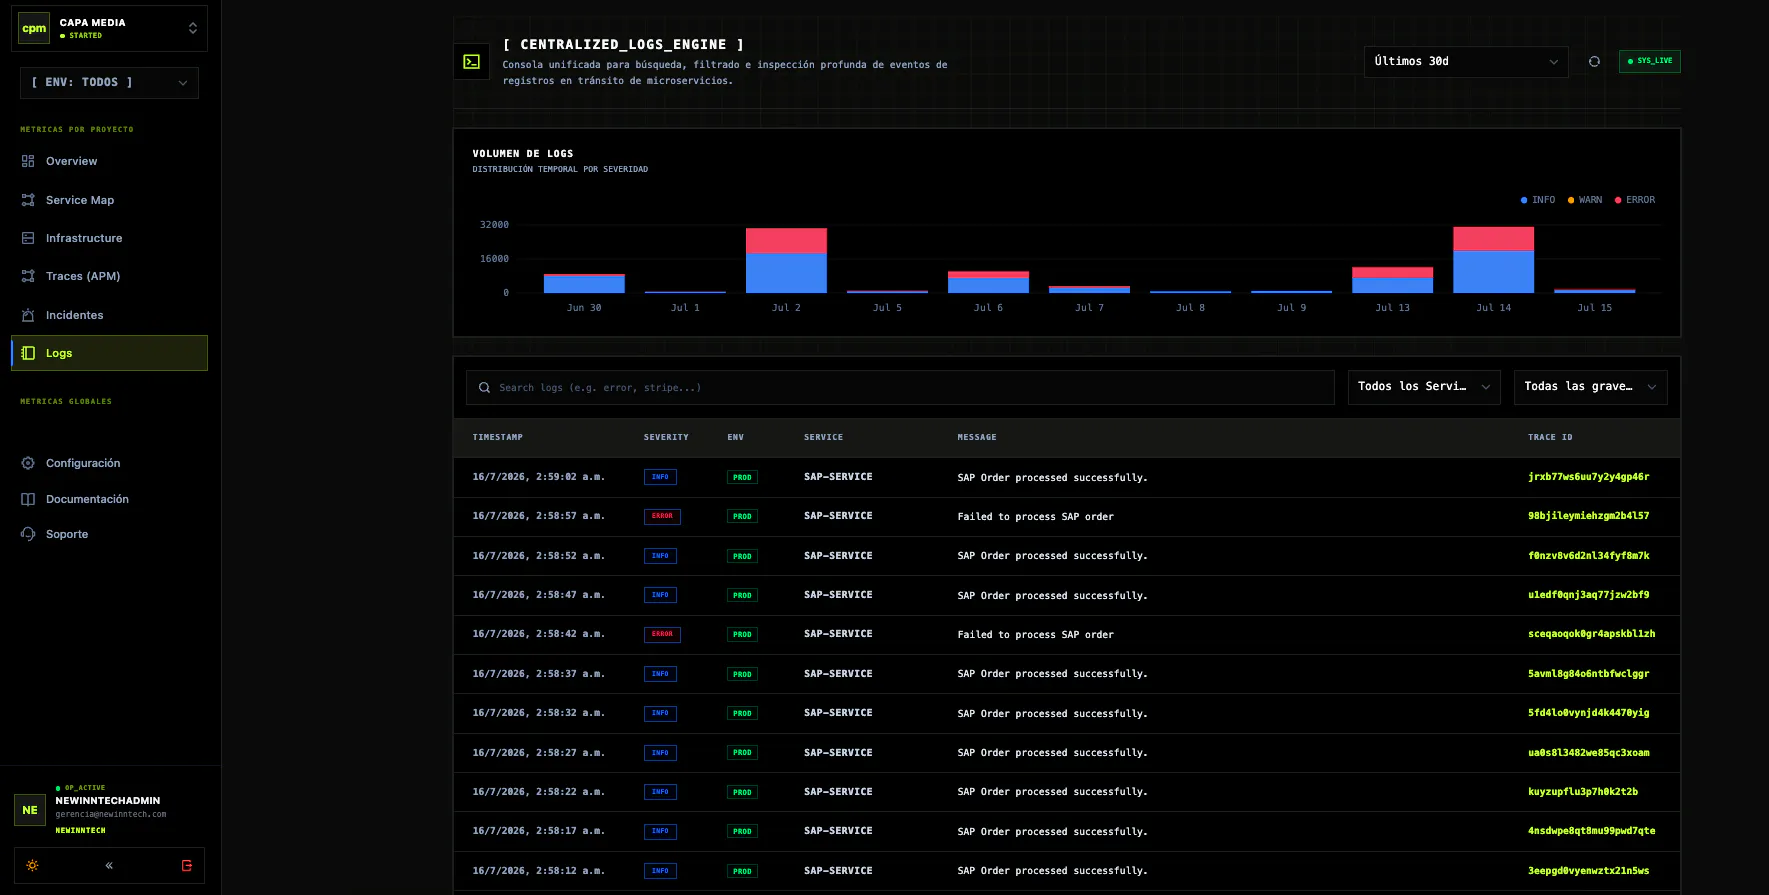Click the Soporte headset icon

[28, 534]
